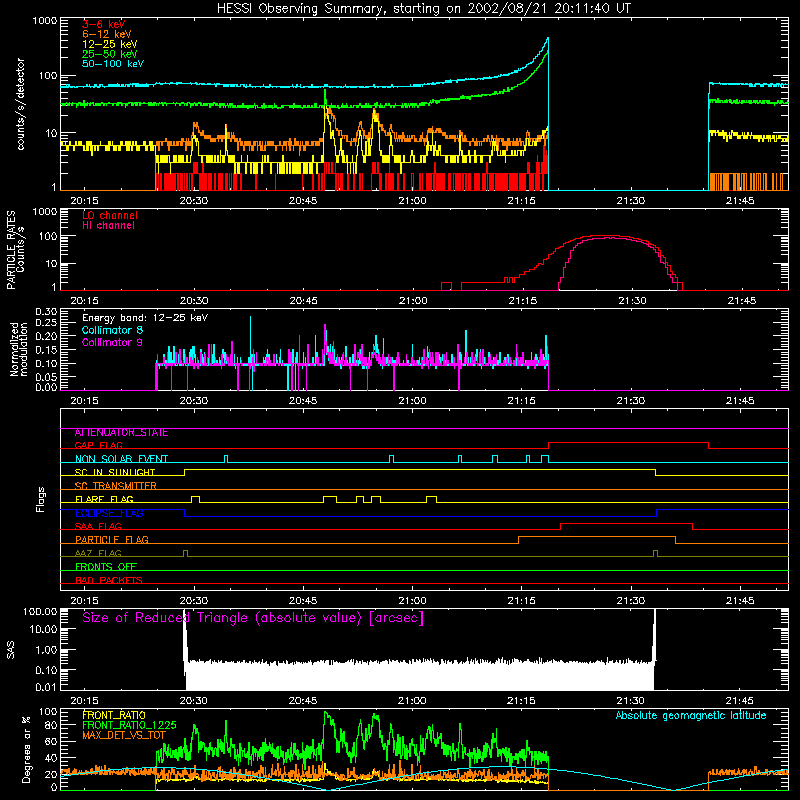Click the FLARE_FLAG label
The image size is (800, 800).
point(104,499)
